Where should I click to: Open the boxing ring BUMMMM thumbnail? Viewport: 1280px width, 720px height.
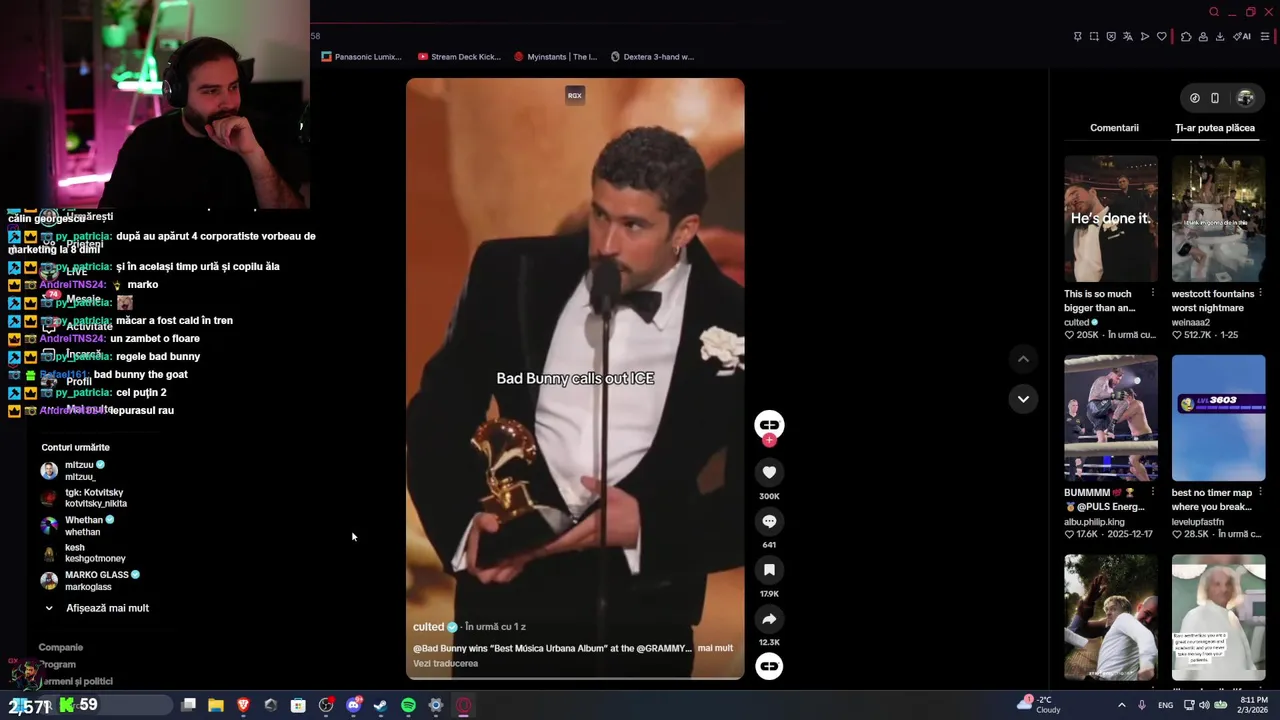(1111, 418)
